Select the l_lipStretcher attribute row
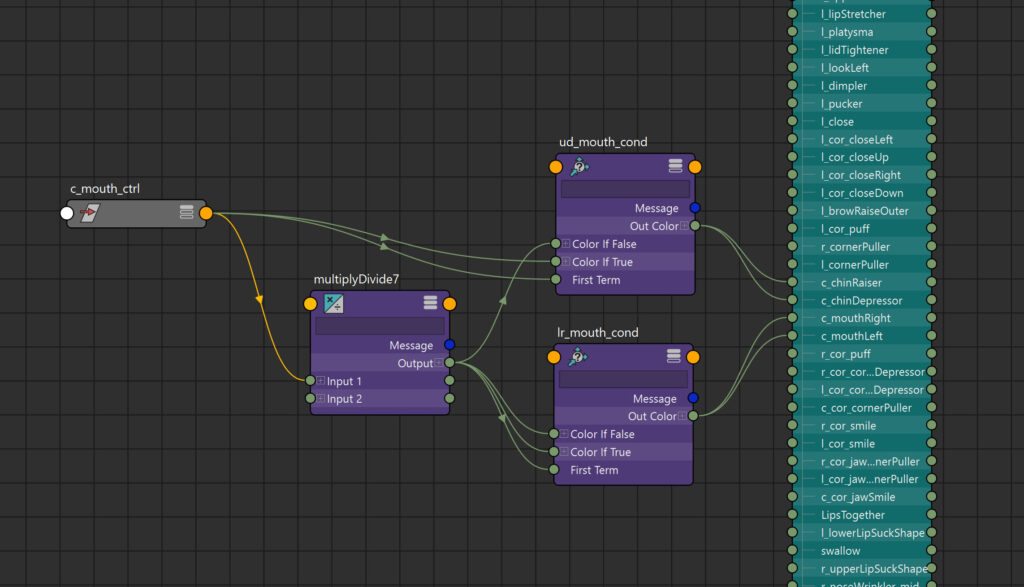This screenshot has width=1024, height=587. (x=862, y=14)
